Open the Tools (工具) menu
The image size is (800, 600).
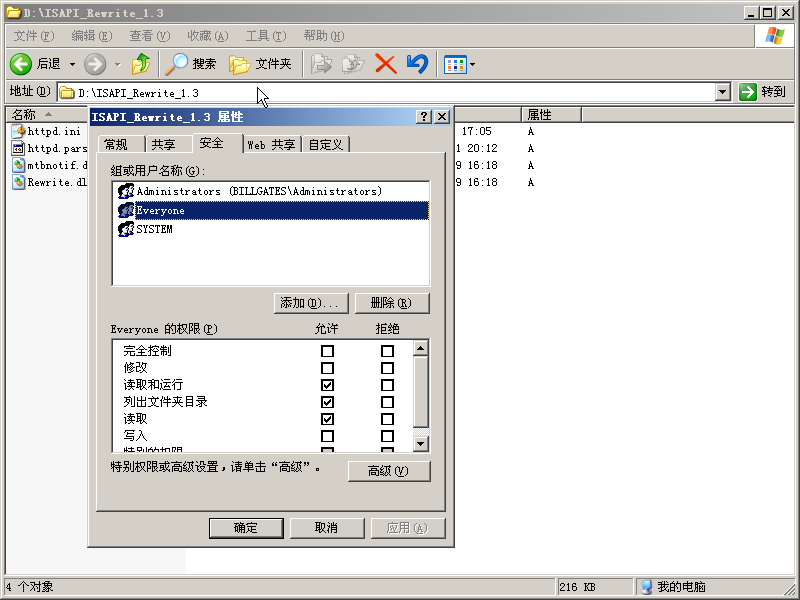[266, 36]
